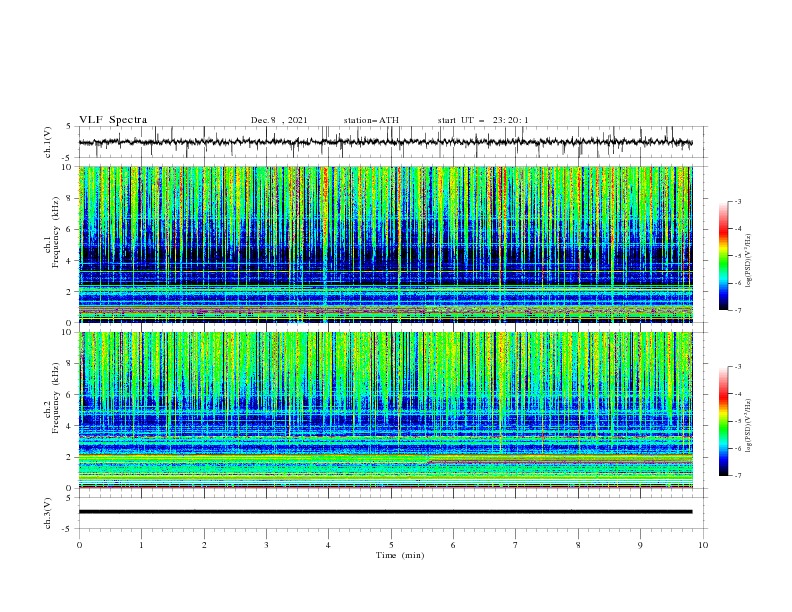Screen dimensions: 792x612
Task: Click the "-7" tick on upper colorbar
Action: [738, 310]
